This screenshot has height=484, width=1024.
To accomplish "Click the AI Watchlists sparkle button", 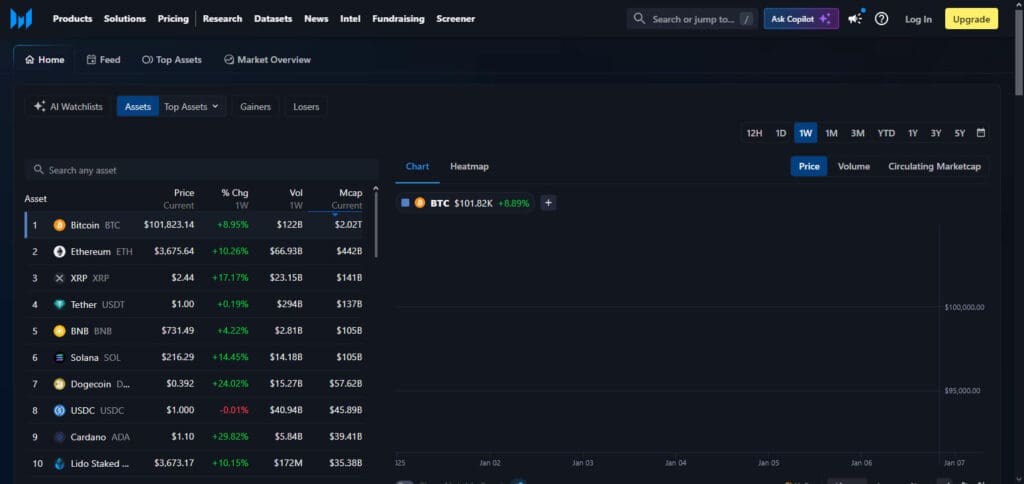I will point(68,106).
